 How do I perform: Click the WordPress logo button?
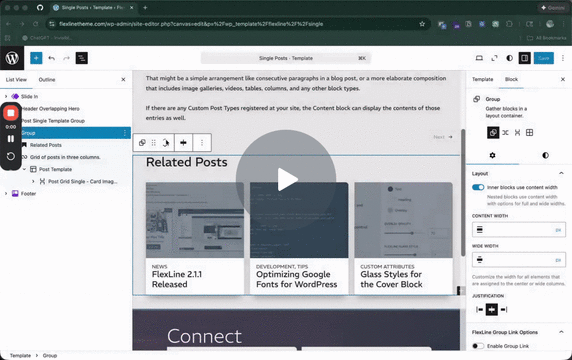(12, 58)
